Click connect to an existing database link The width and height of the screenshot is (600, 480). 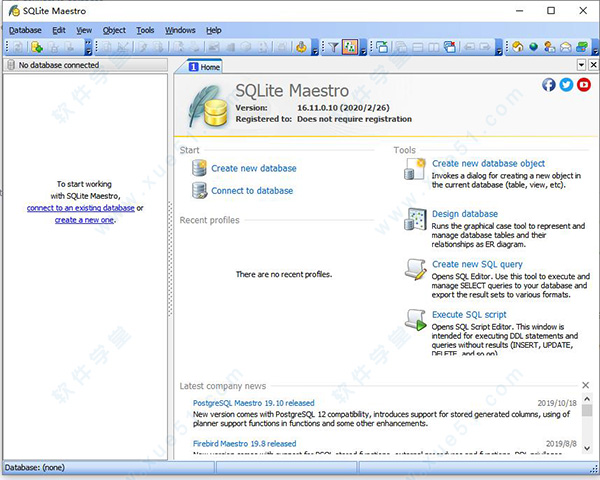81,208
